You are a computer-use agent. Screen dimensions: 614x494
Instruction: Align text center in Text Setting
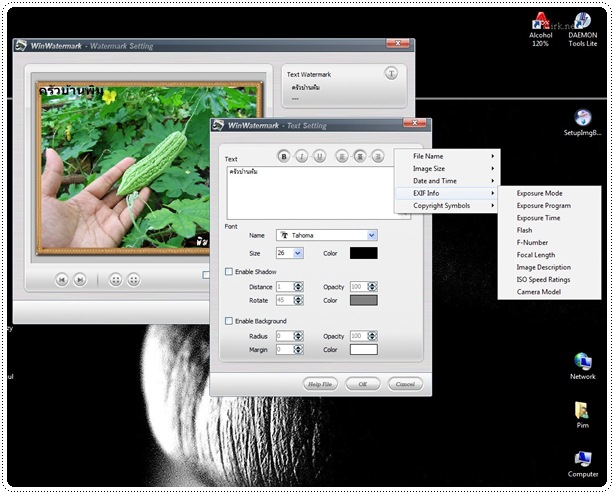point(360,157)
